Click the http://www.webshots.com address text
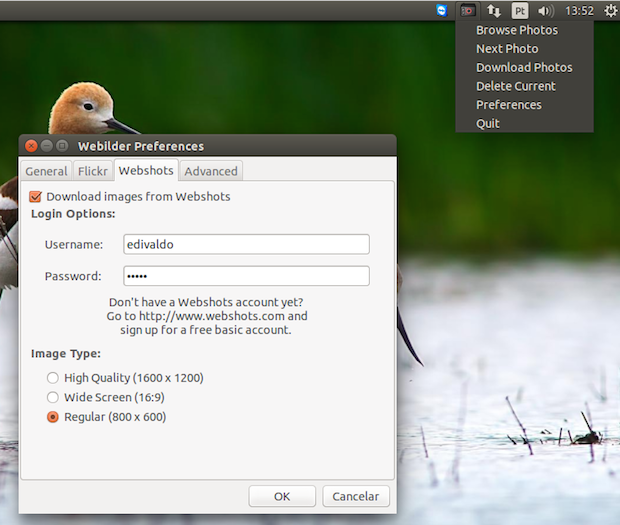Screen dimensions: 620x525 [x=212, y=316]
